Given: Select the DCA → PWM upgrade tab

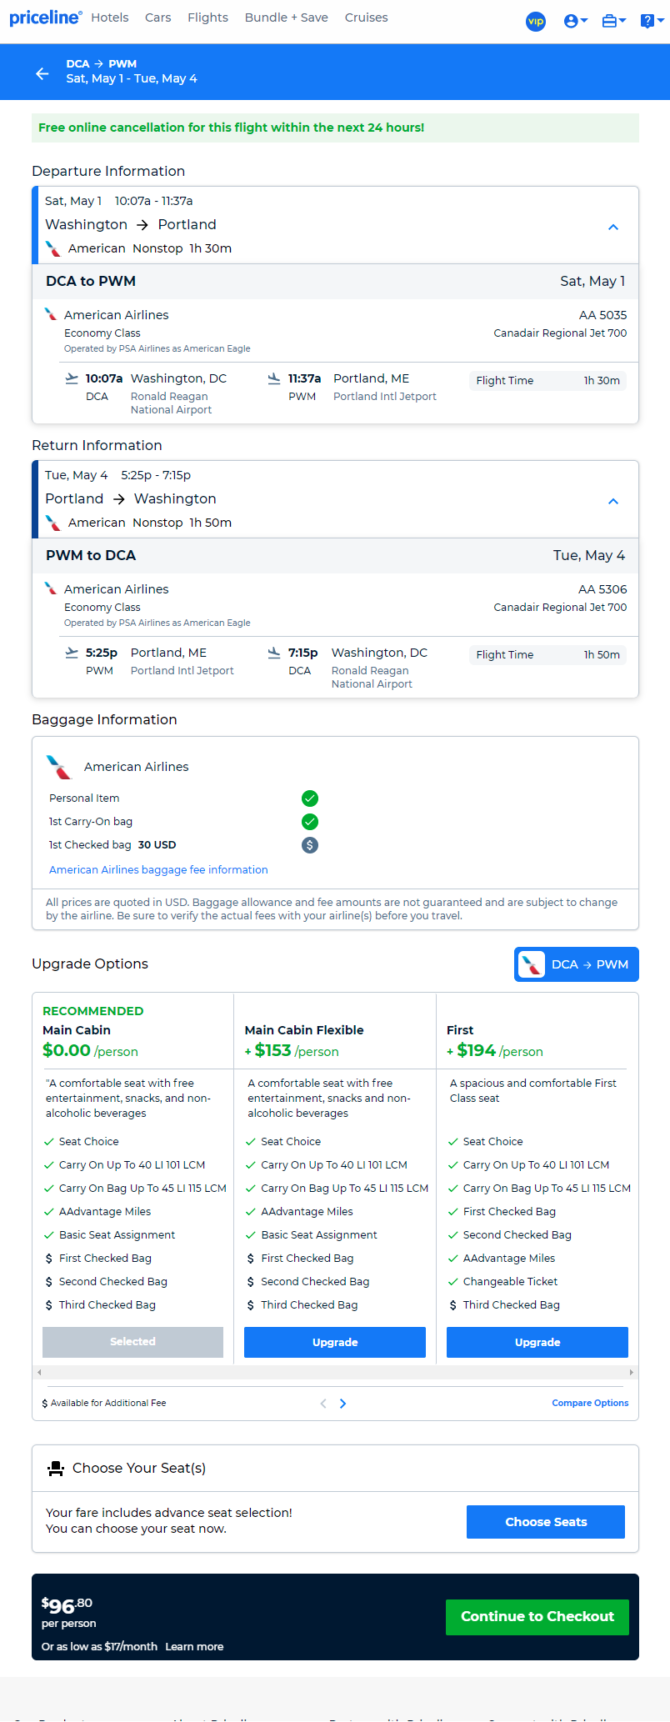Looking at the screenshot, I should click(576, 964).
